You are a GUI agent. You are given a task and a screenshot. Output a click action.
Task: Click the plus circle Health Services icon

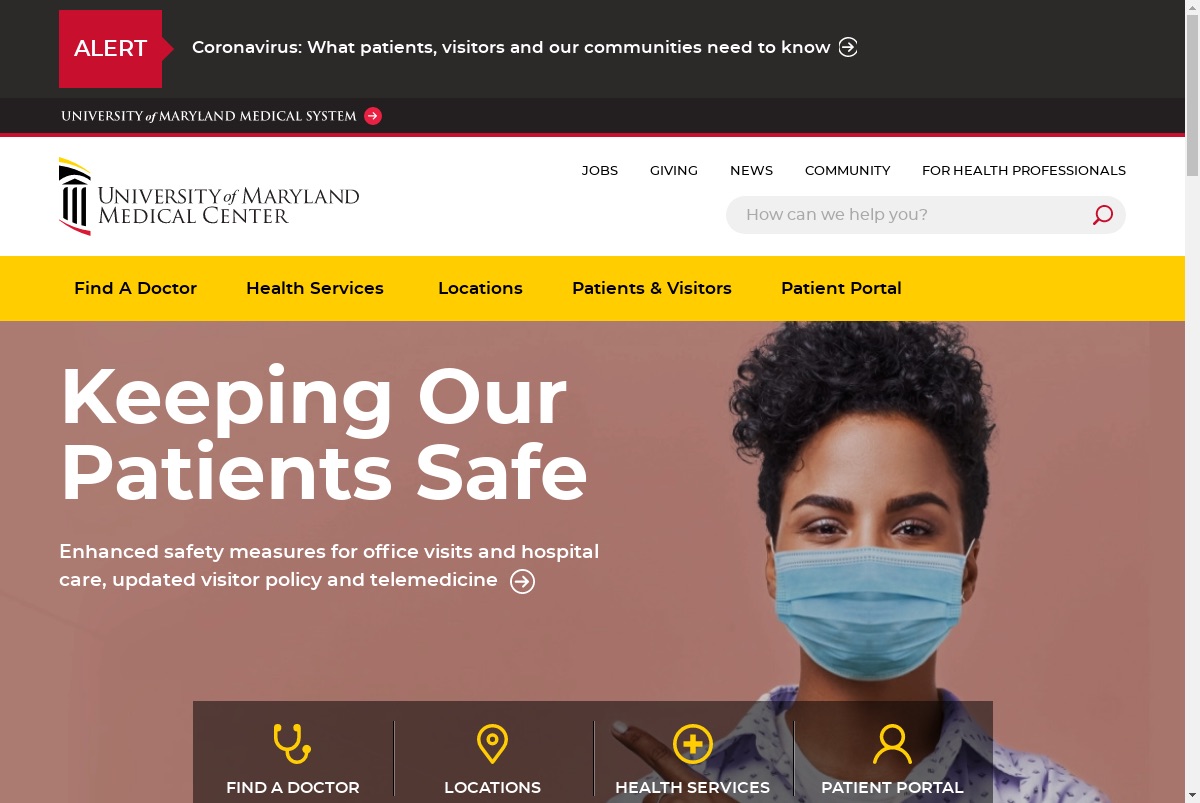(x=692, y=745)
